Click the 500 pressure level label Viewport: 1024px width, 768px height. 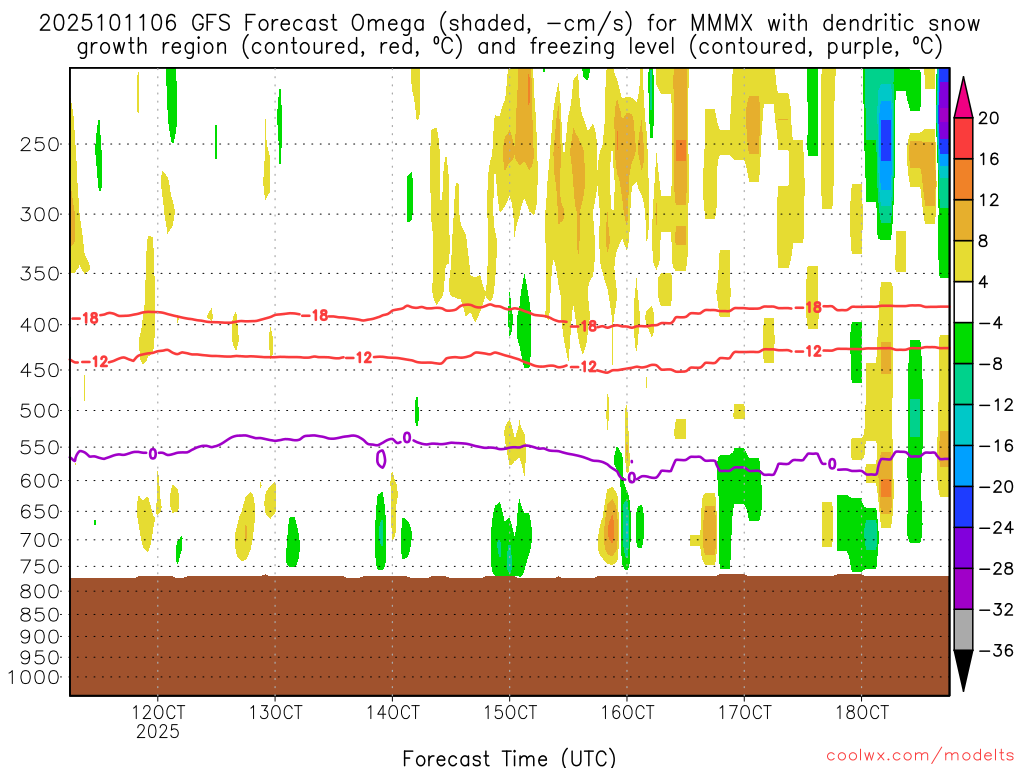click(40, 411)
